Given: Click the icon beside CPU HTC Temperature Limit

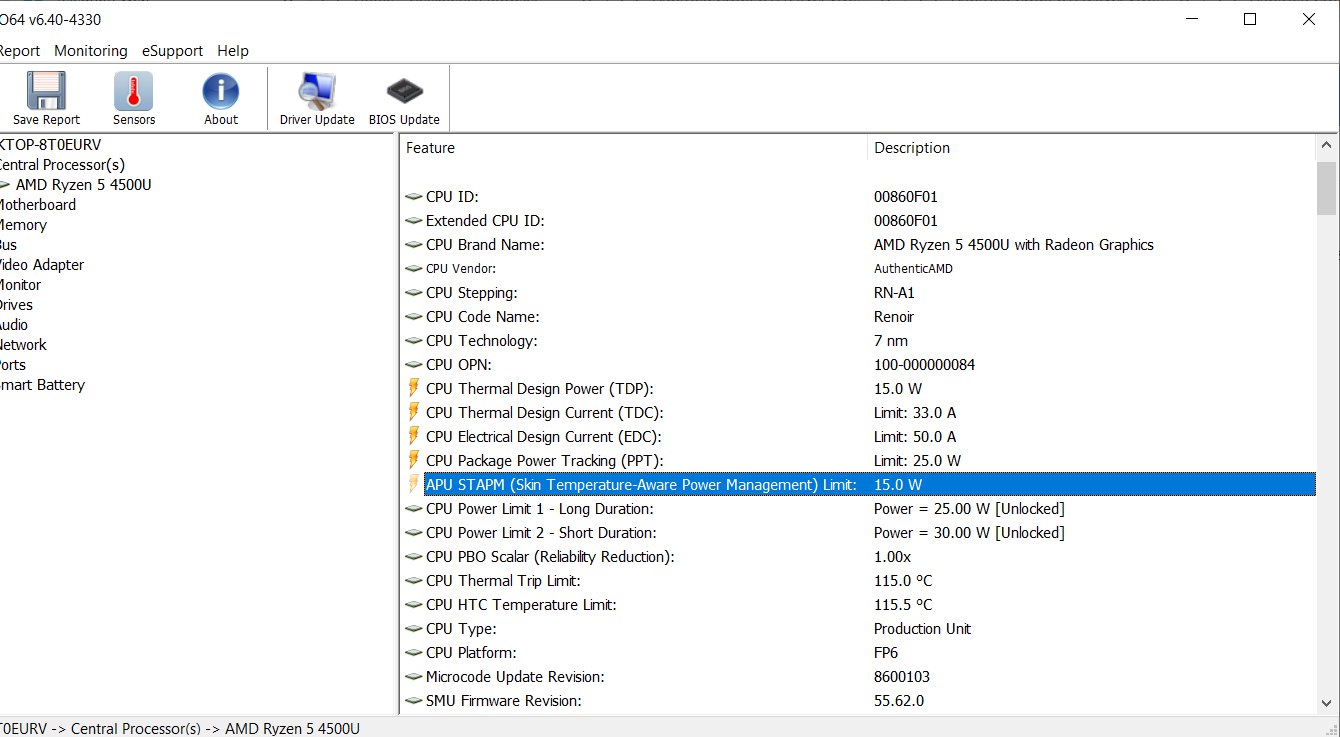Looking at the screenshot, I should click(x=413, y=605).
